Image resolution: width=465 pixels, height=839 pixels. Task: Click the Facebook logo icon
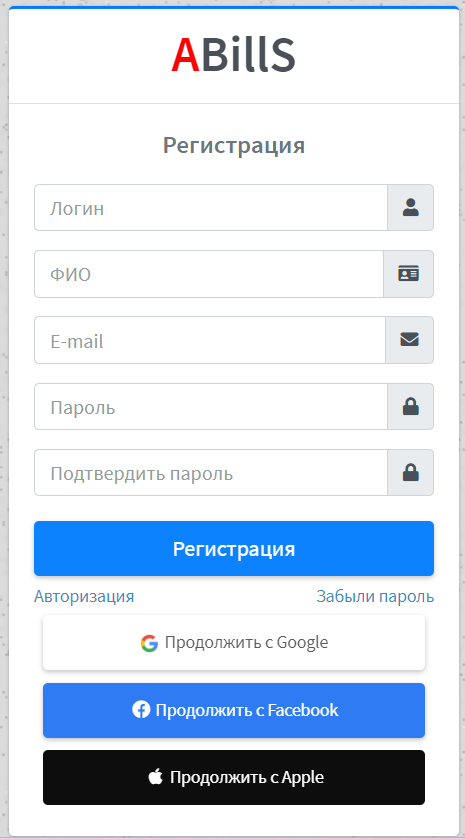pyautogui.click(x=141, y=710)
